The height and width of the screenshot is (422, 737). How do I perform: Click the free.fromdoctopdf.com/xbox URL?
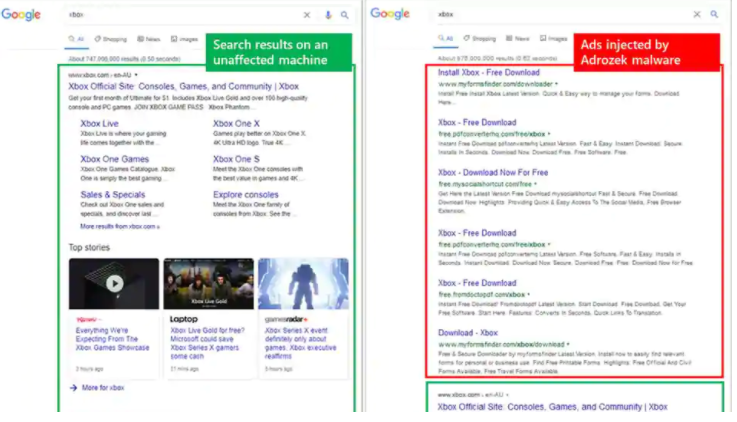(x=481, y=295)
